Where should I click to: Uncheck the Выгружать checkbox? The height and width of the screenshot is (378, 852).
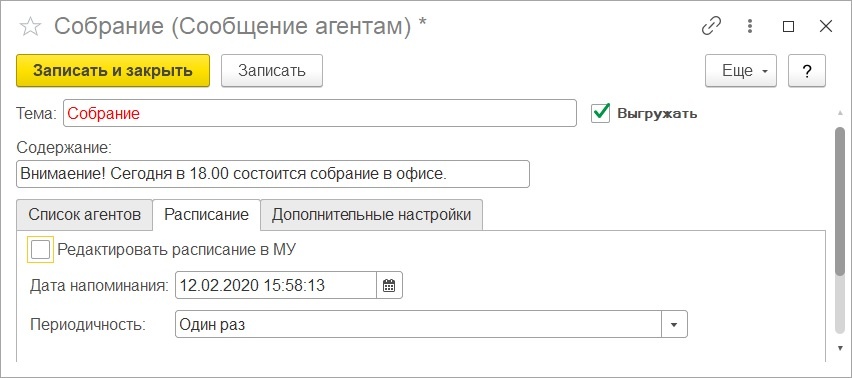(601, 114)
